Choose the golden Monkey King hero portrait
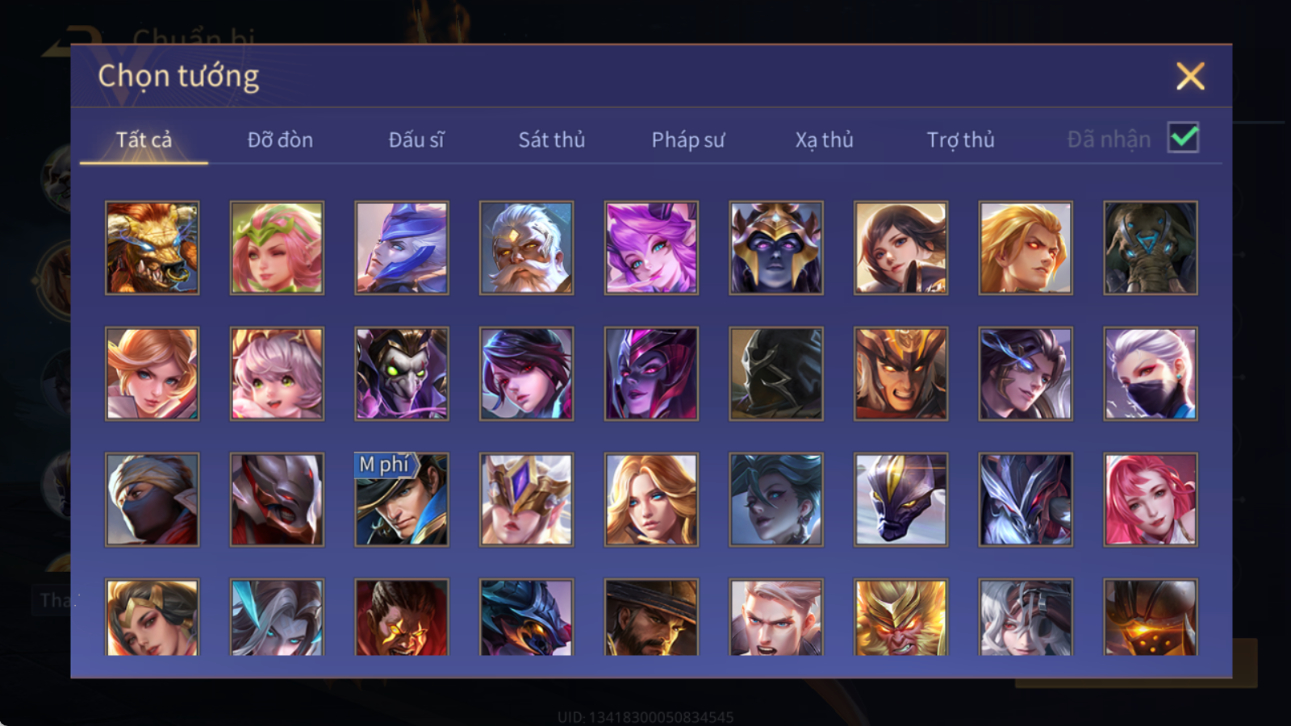This screenshot has width=1291, height=726. [900, 617]
